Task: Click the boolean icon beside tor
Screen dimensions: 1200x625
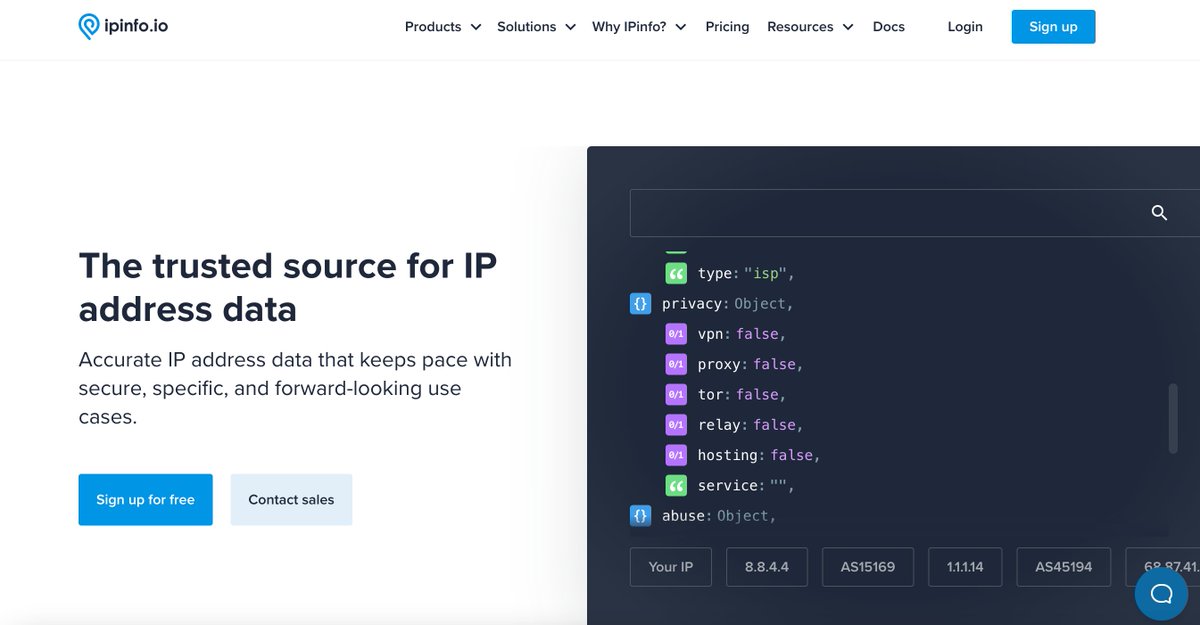Action: 676,394
